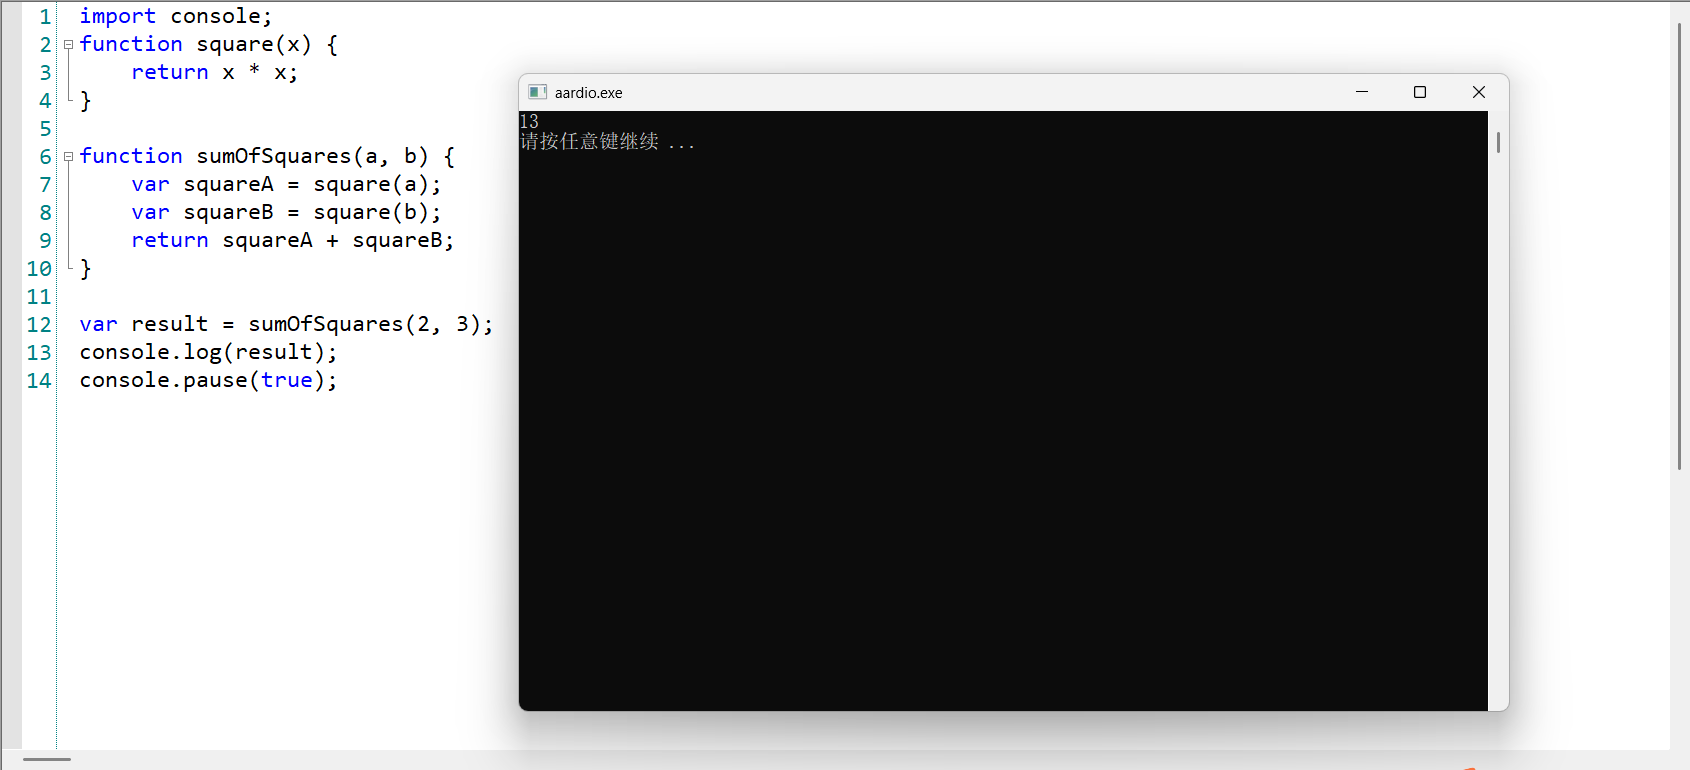
Task: Click the output value 13 in console
Action: coord(529,121)
